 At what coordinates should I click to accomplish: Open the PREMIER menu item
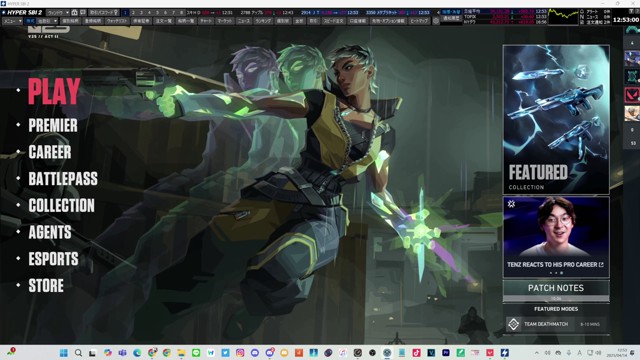click(53, 125)
